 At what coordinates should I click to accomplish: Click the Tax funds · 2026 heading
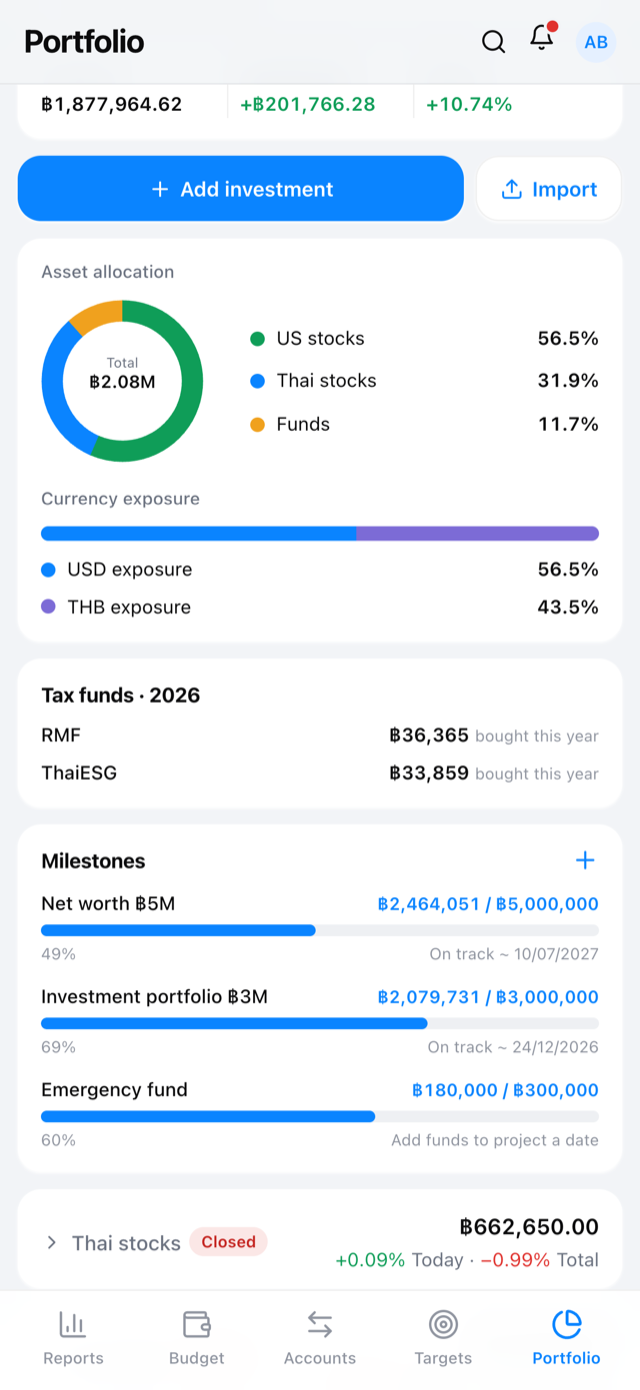click(x=121, y=695)
